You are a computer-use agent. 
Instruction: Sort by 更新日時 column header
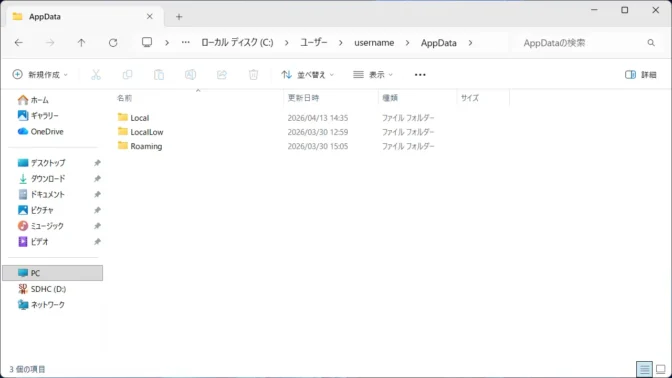330,98
